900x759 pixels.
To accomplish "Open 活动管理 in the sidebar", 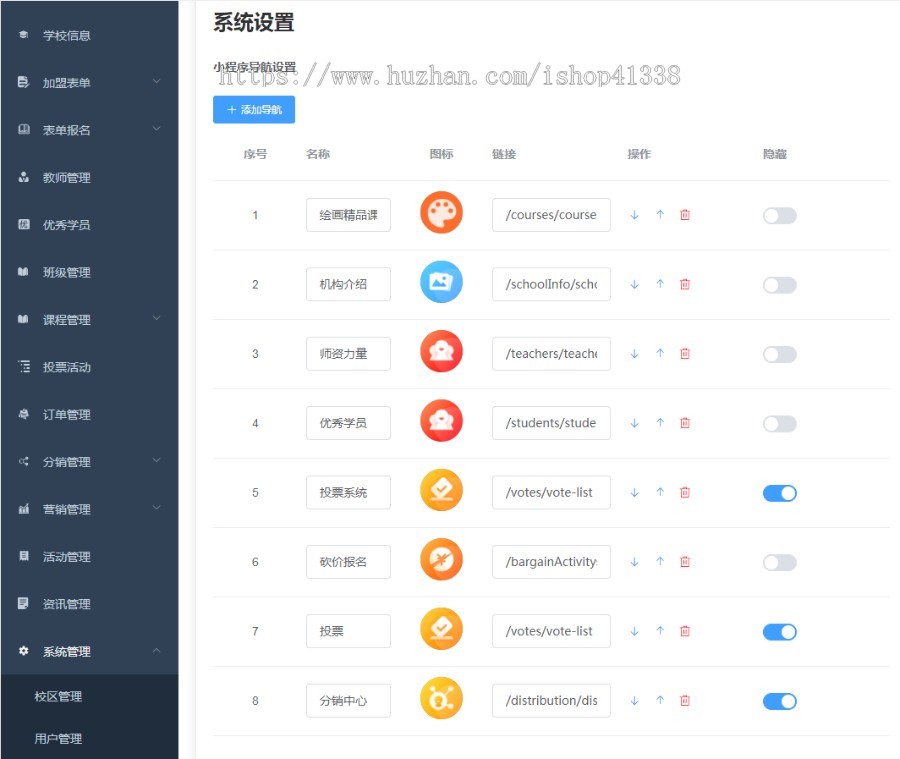I will (x=89, y=557).
